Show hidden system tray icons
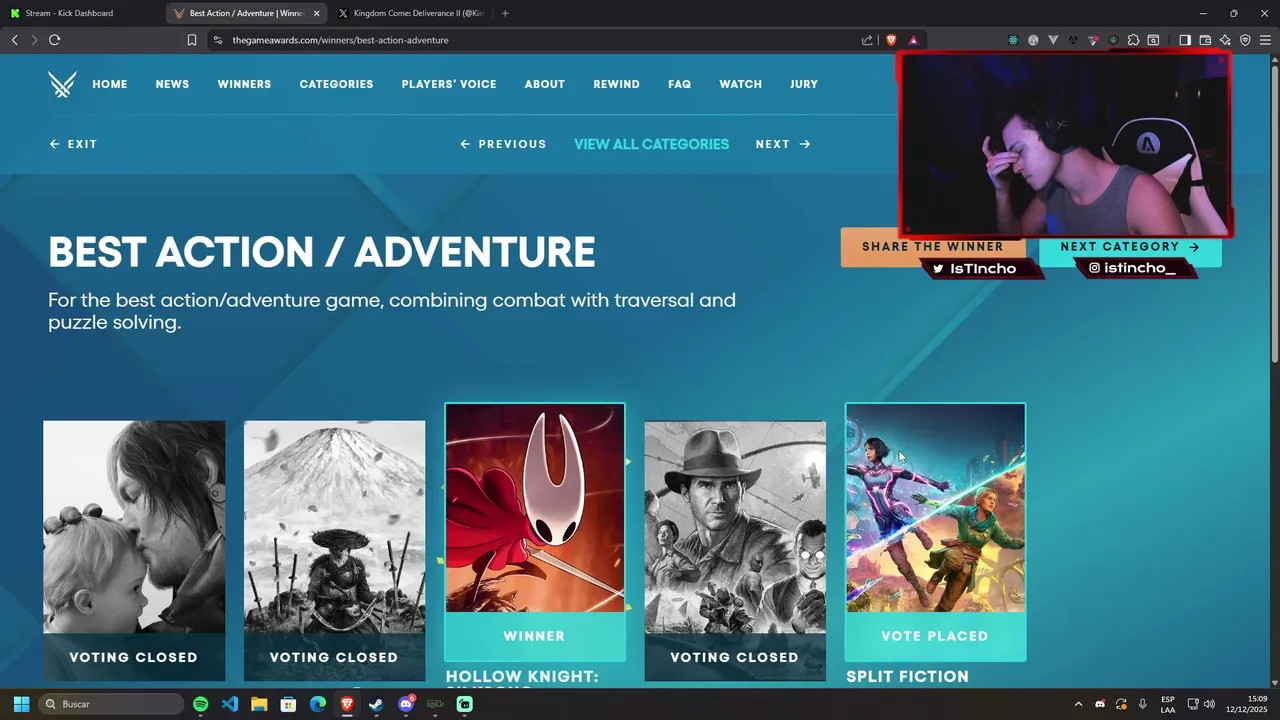The width and height of the screenshot is (1280, 720). click(1078, 704)
